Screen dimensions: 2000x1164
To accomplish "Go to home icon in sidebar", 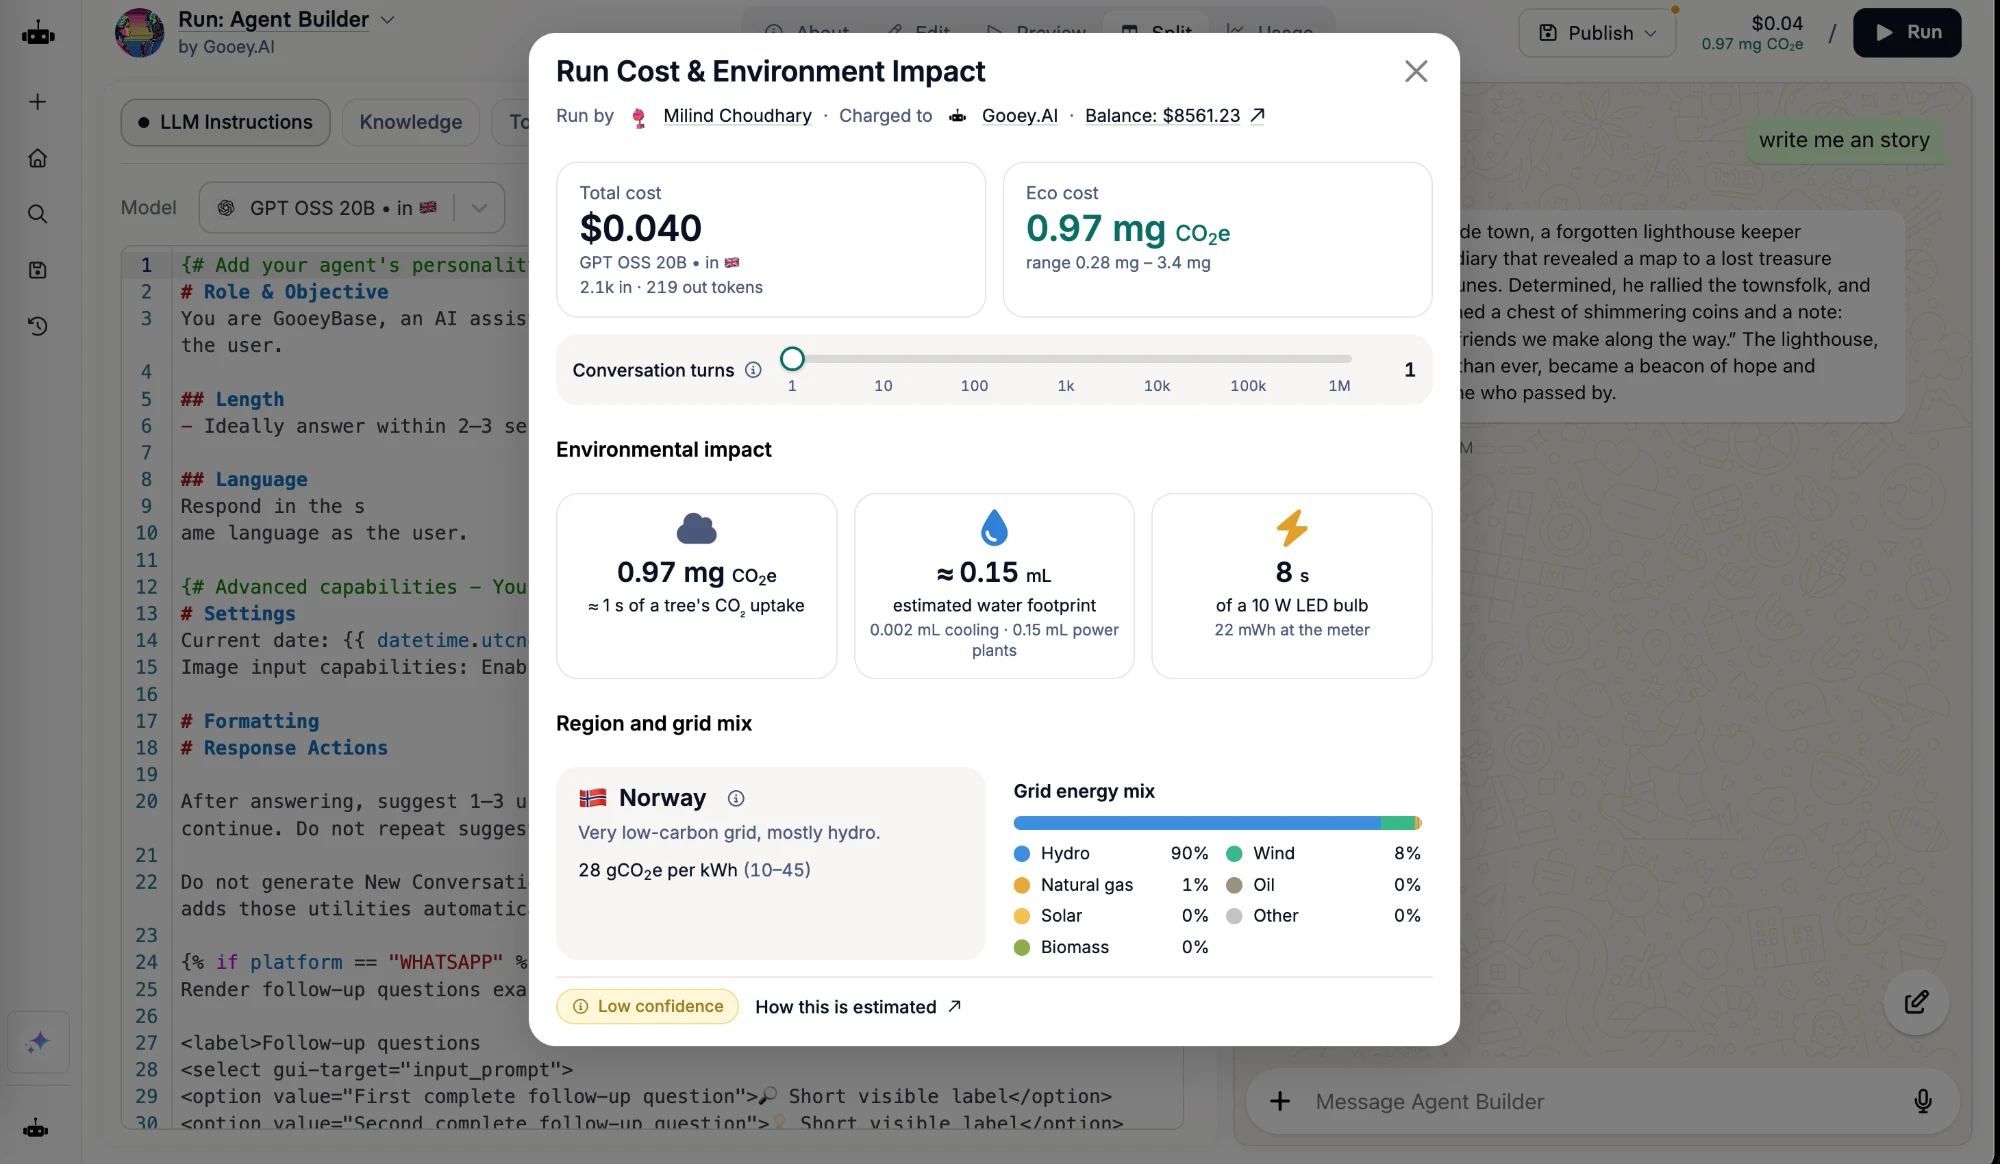I will coord(38,158).
